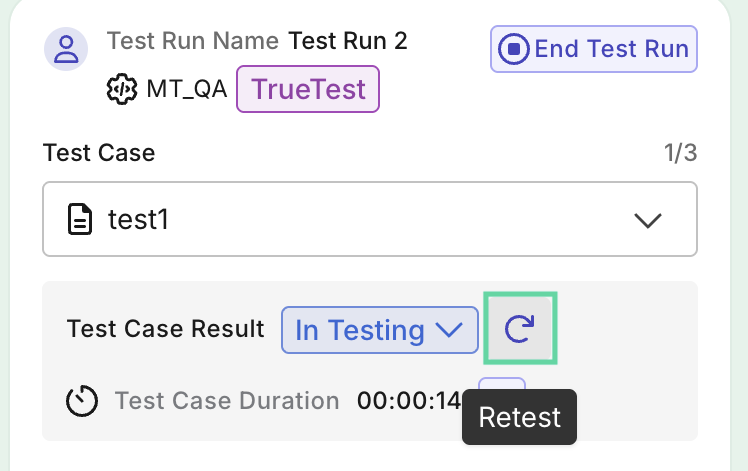Click the MT_QA project label
748x471 pixels.
pyautogui.click(x=186, y=89)
